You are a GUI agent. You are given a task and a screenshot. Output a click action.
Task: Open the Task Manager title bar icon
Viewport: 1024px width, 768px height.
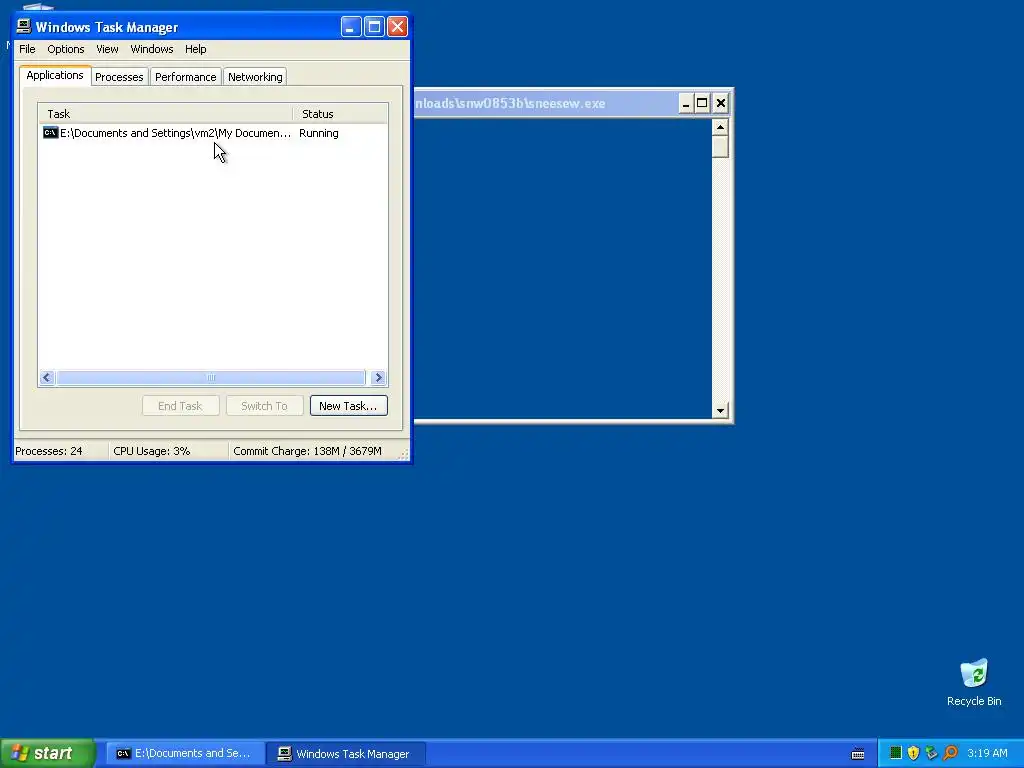click(x=24, y=27)
